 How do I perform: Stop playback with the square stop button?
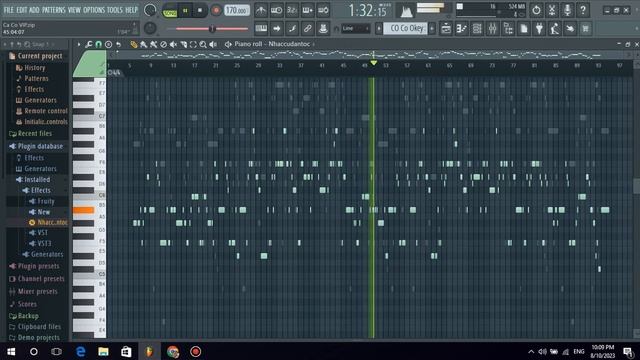(200, 11)
